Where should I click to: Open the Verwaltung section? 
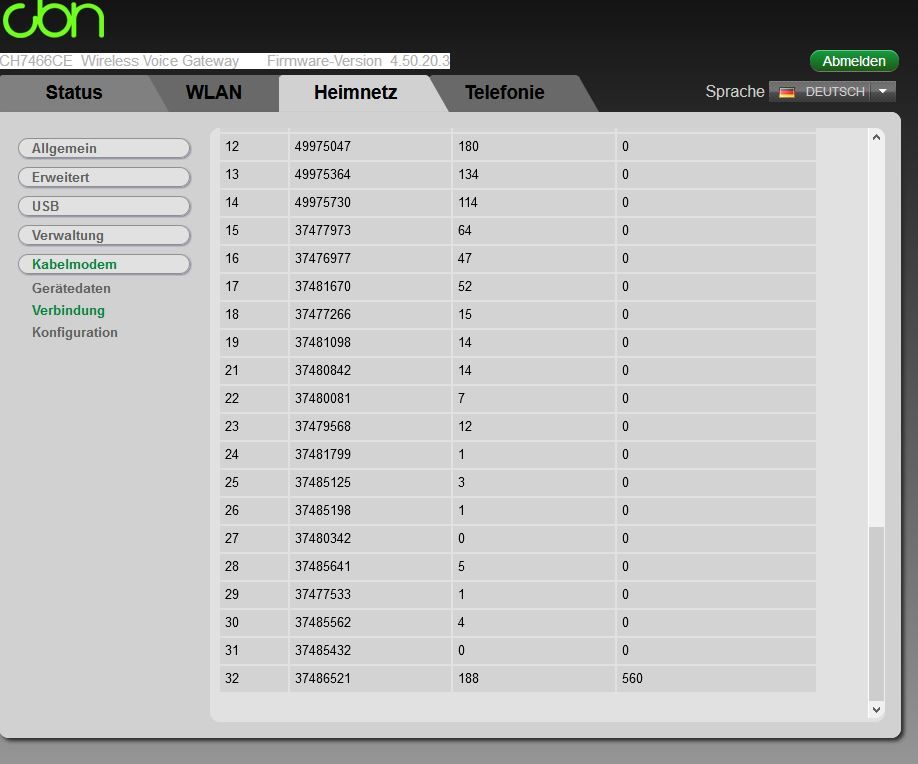(x=104, y=235)
